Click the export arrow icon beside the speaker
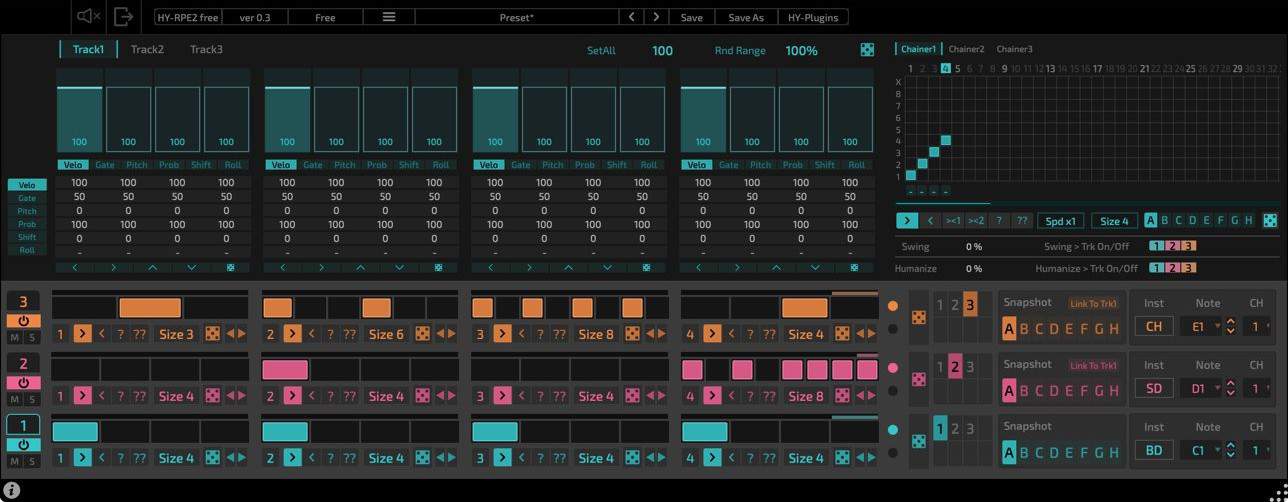Viewport: 1288px width, 502px height. [x=123, y=16]
